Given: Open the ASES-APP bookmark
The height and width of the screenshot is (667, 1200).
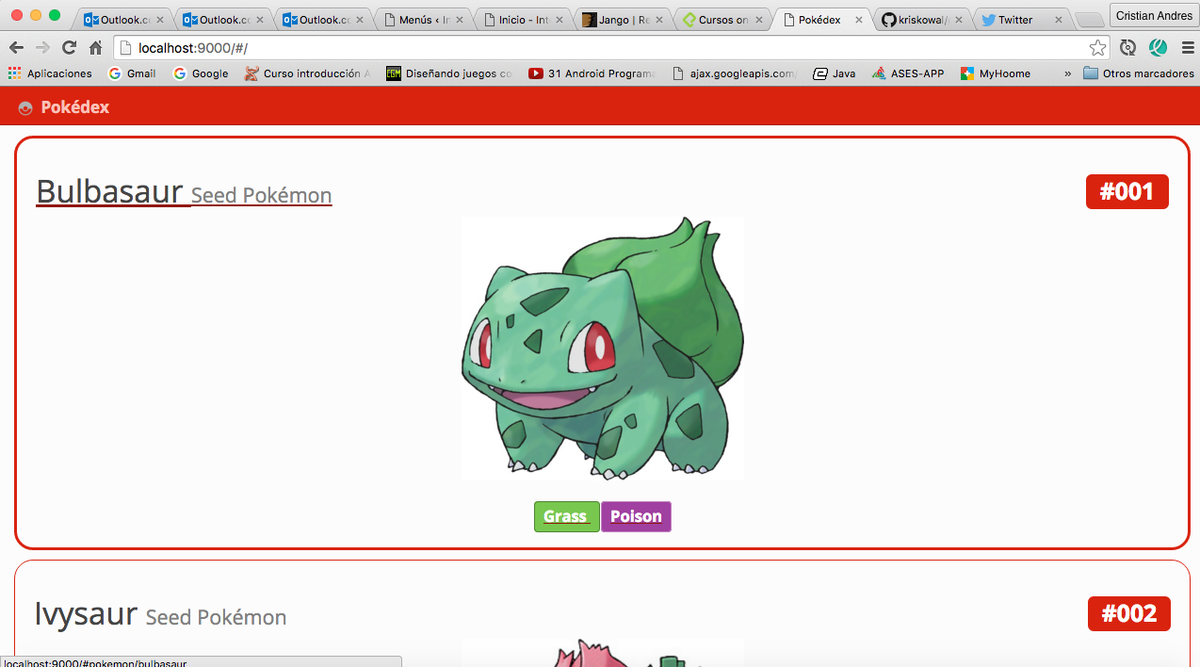Looking at the screenshot, I should (x=908, y=73).
